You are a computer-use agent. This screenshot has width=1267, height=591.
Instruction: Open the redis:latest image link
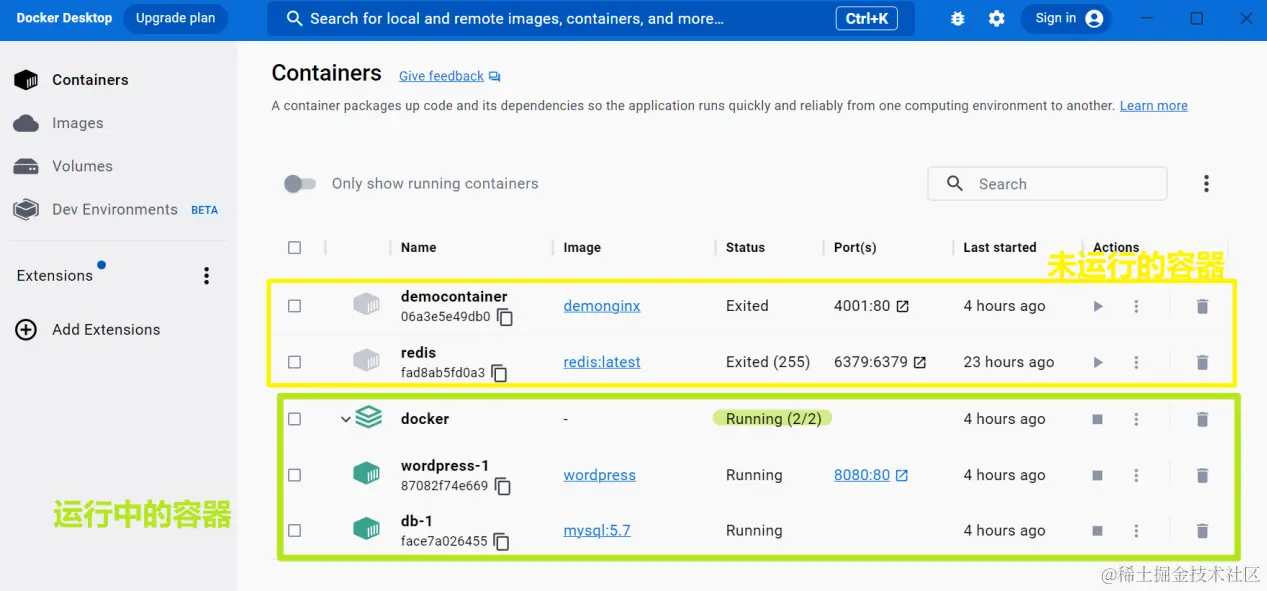(x=602, y=362)
